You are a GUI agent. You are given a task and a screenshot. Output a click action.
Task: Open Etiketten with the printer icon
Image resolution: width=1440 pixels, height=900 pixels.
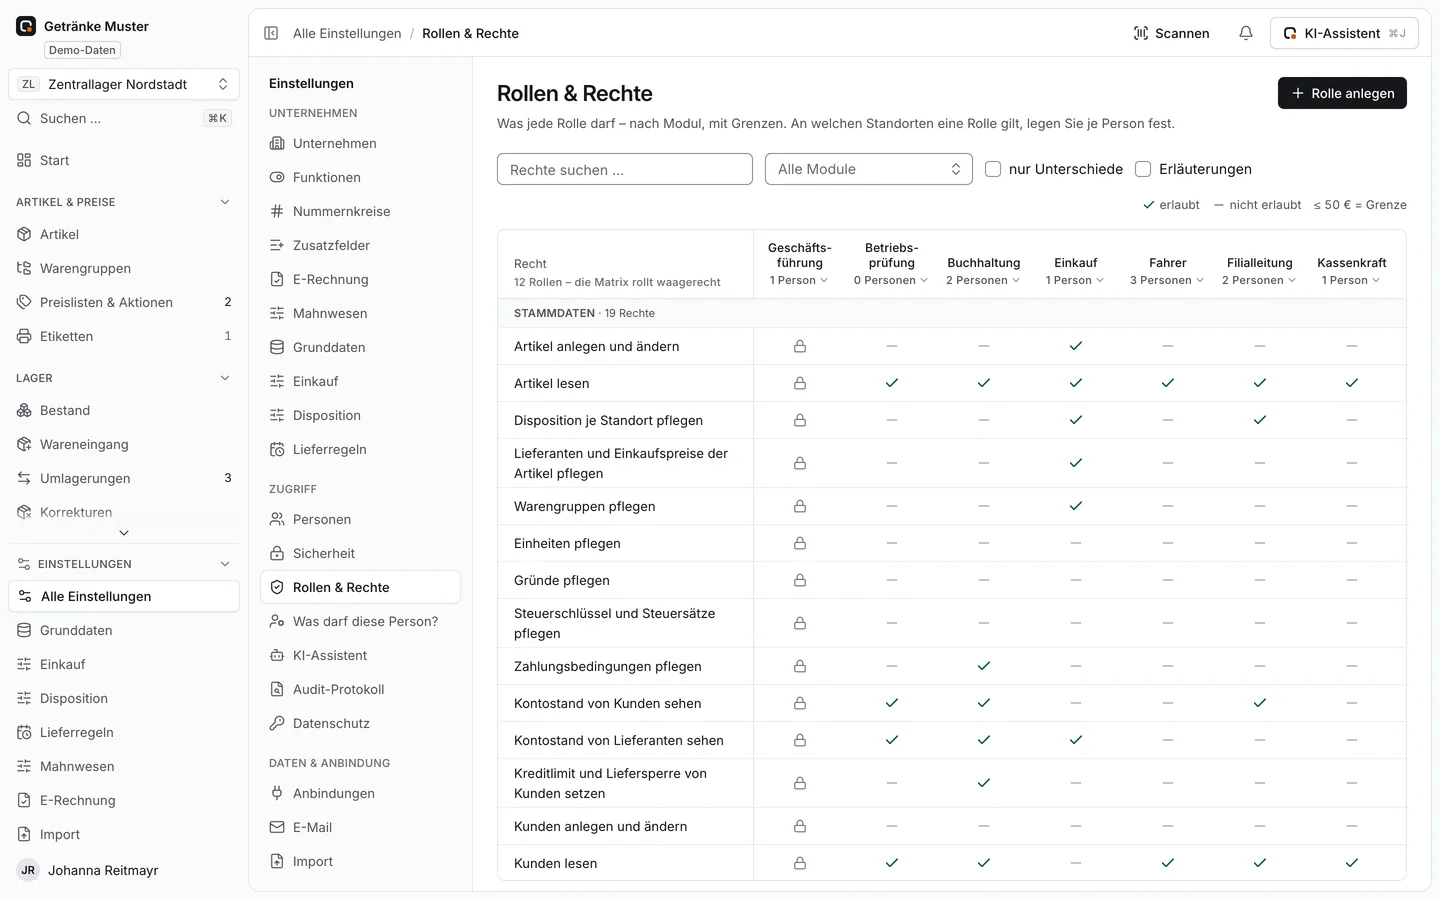point(24,336)
